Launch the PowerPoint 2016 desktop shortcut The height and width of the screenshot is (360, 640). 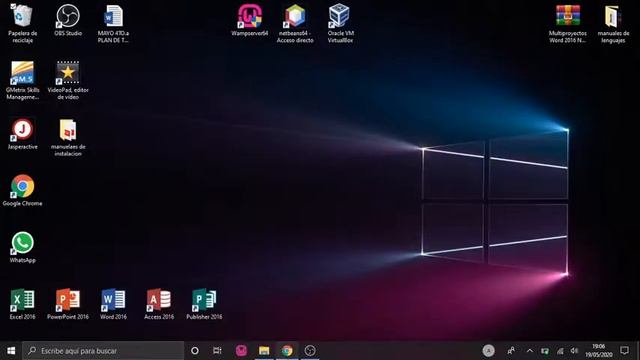[68, 304]
